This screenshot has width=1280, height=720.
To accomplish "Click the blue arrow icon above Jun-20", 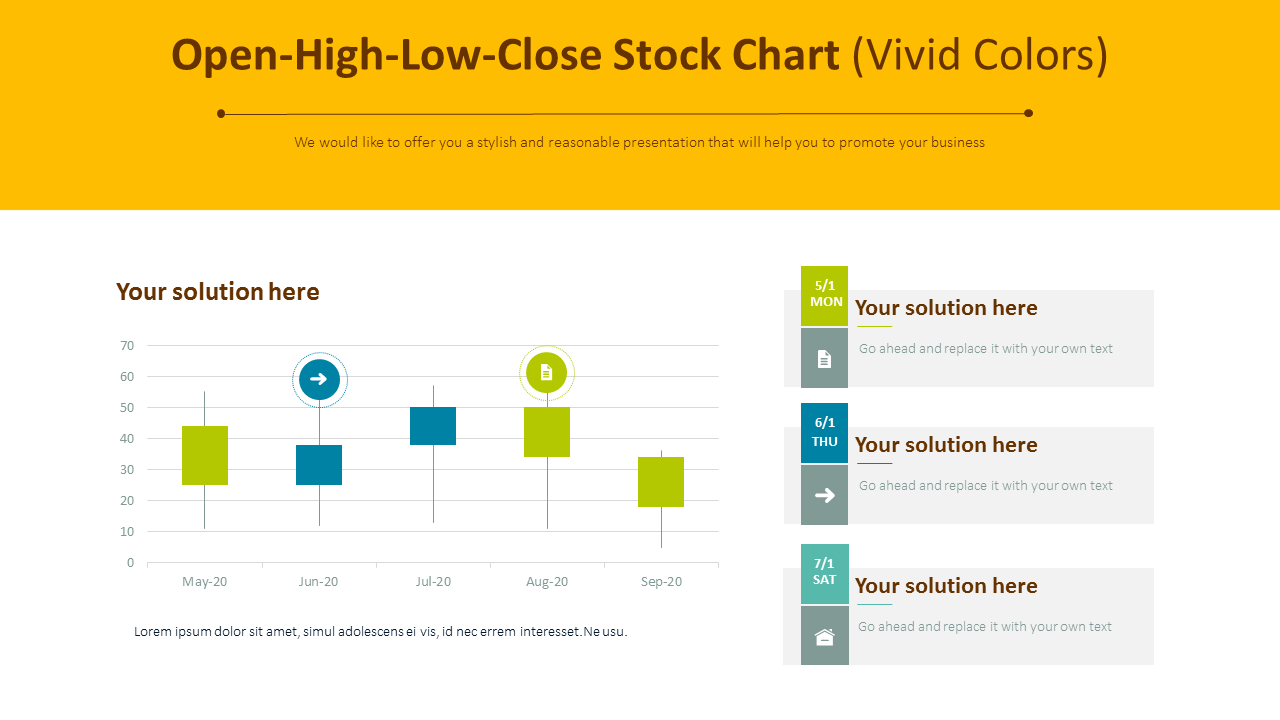I will 319,380.
